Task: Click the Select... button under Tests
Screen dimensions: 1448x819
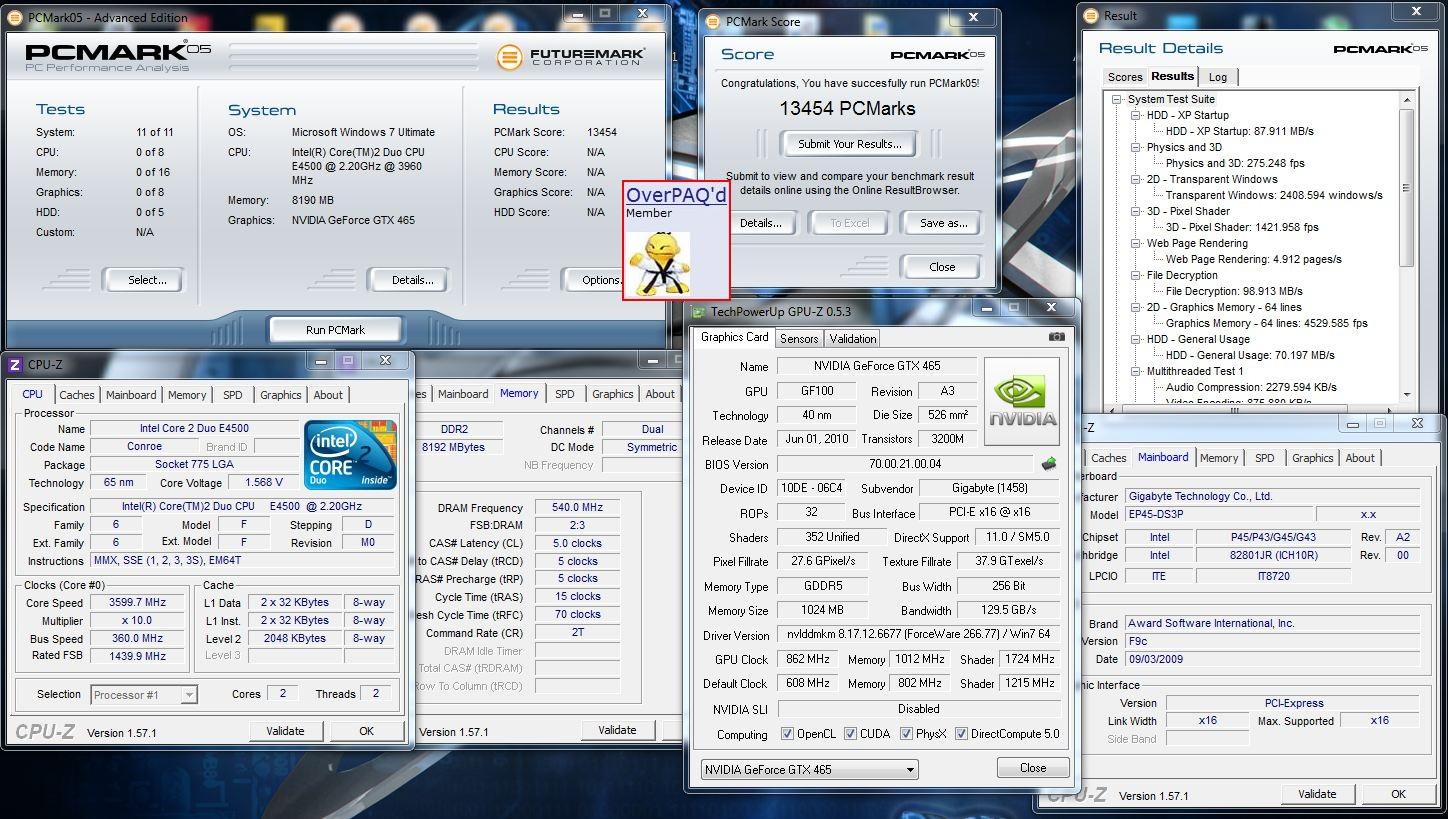Action: (x=147, y=280)
